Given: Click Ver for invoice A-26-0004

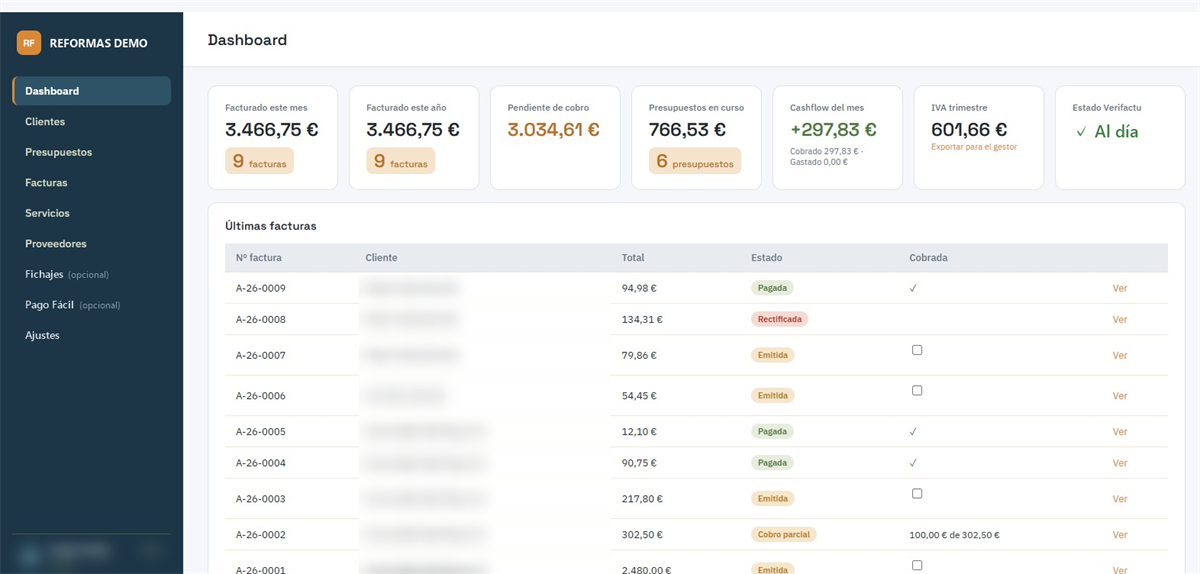Looking at the screenshot, I should (1120, 463).
